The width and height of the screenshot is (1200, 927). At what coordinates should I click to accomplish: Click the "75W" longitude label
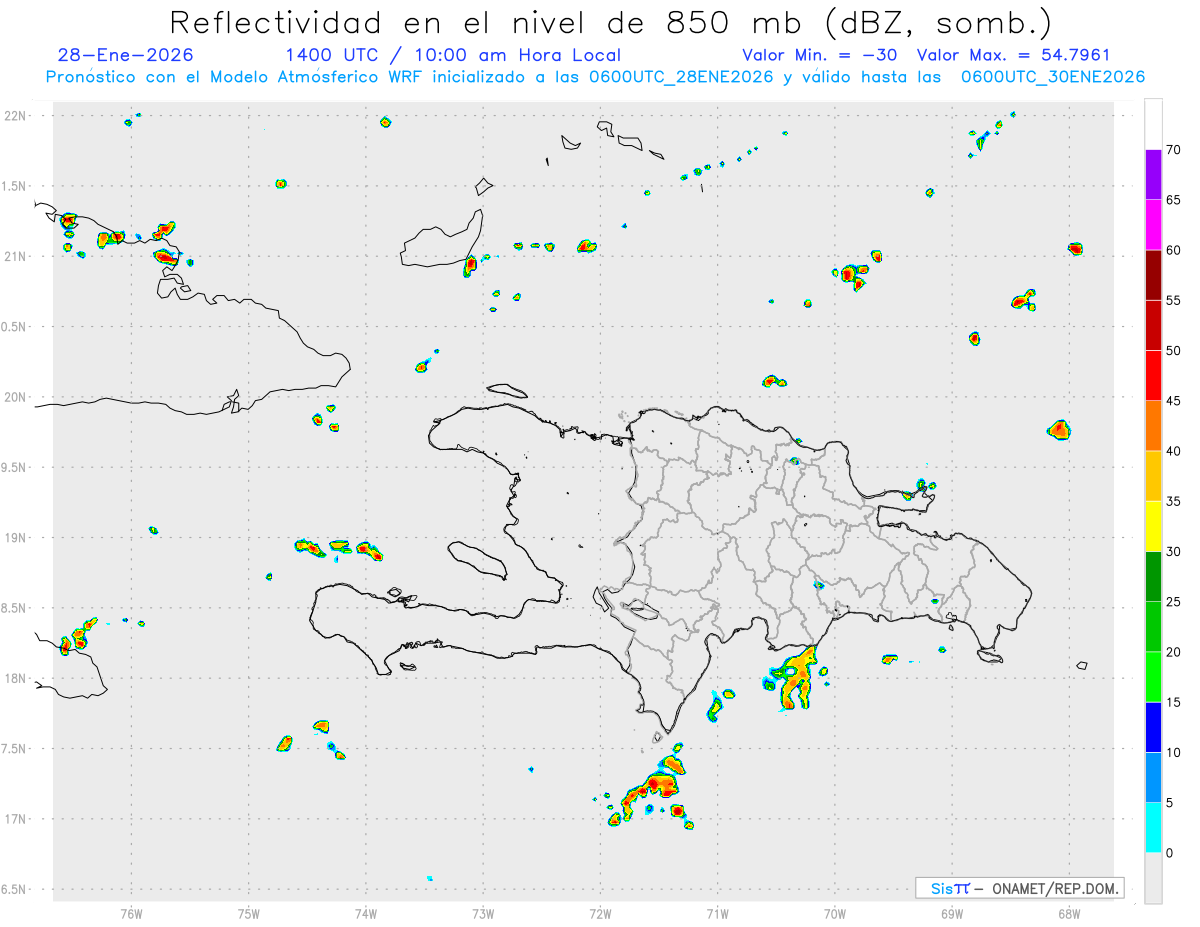248,913
